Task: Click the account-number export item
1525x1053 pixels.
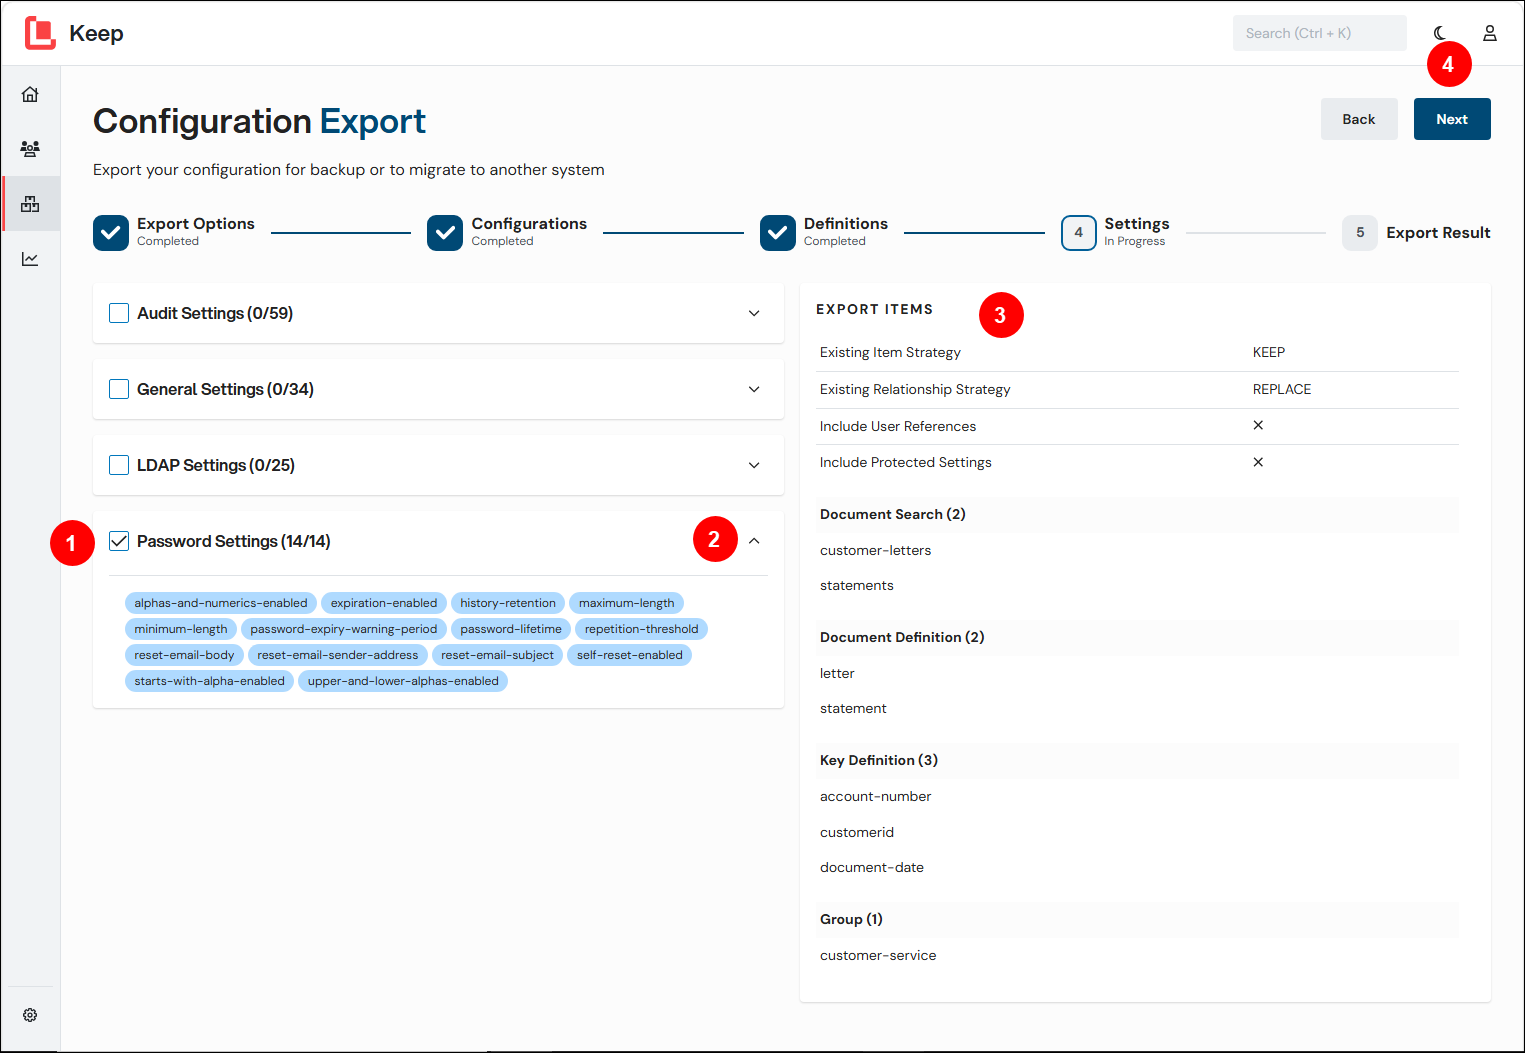Action: (876, 796)
